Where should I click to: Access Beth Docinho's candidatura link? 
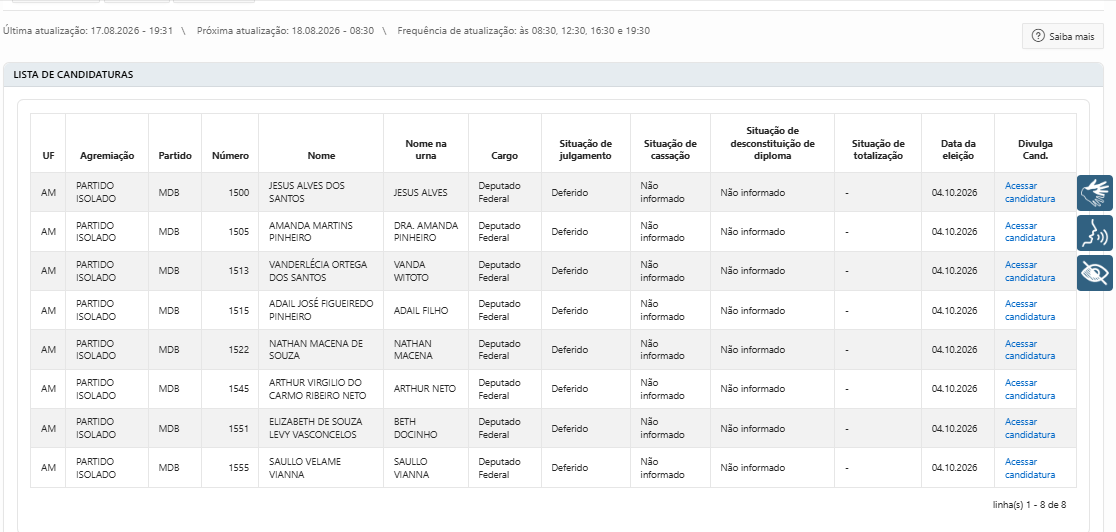coord(1029,428)
